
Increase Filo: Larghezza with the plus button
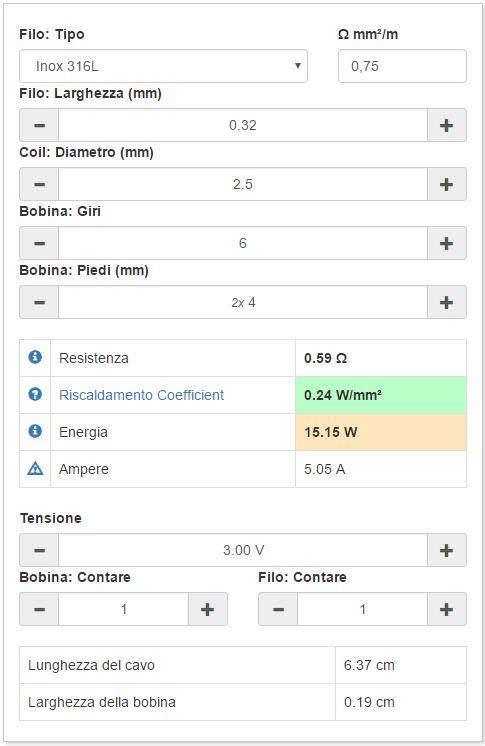click(446, 125)
